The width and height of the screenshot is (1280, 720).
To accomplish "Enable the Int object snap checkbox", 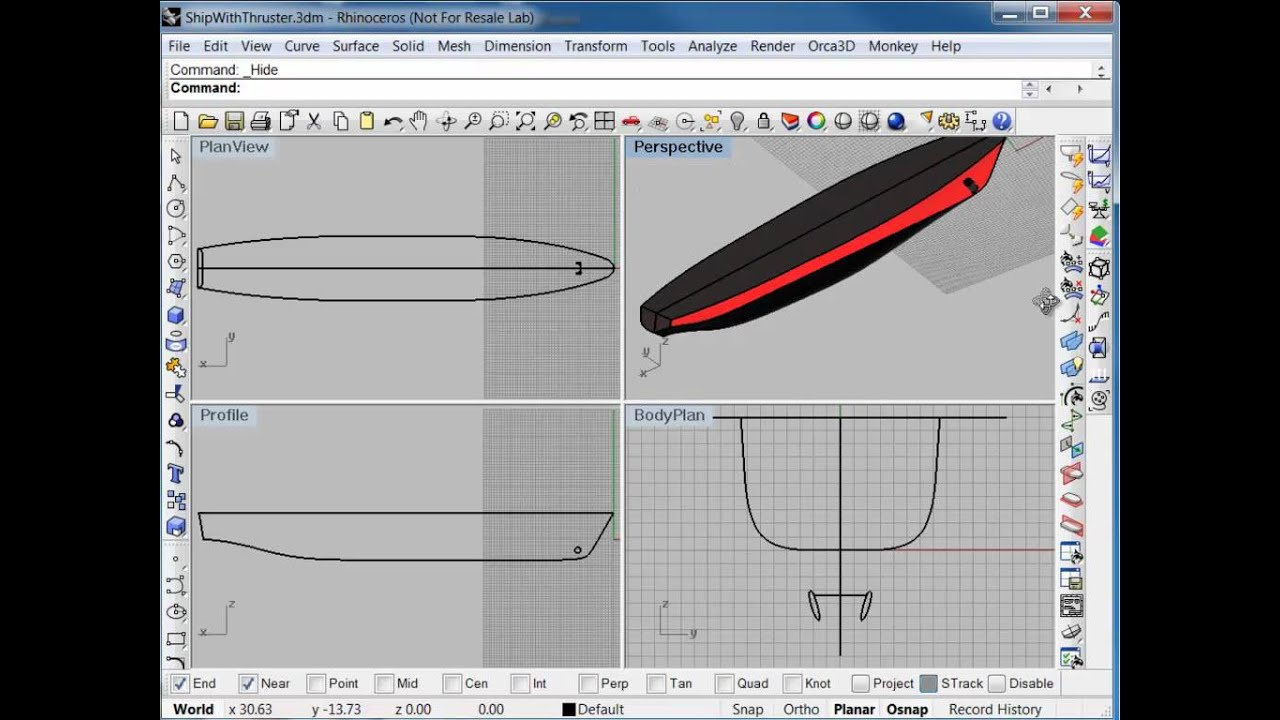I will click(520, 683).
